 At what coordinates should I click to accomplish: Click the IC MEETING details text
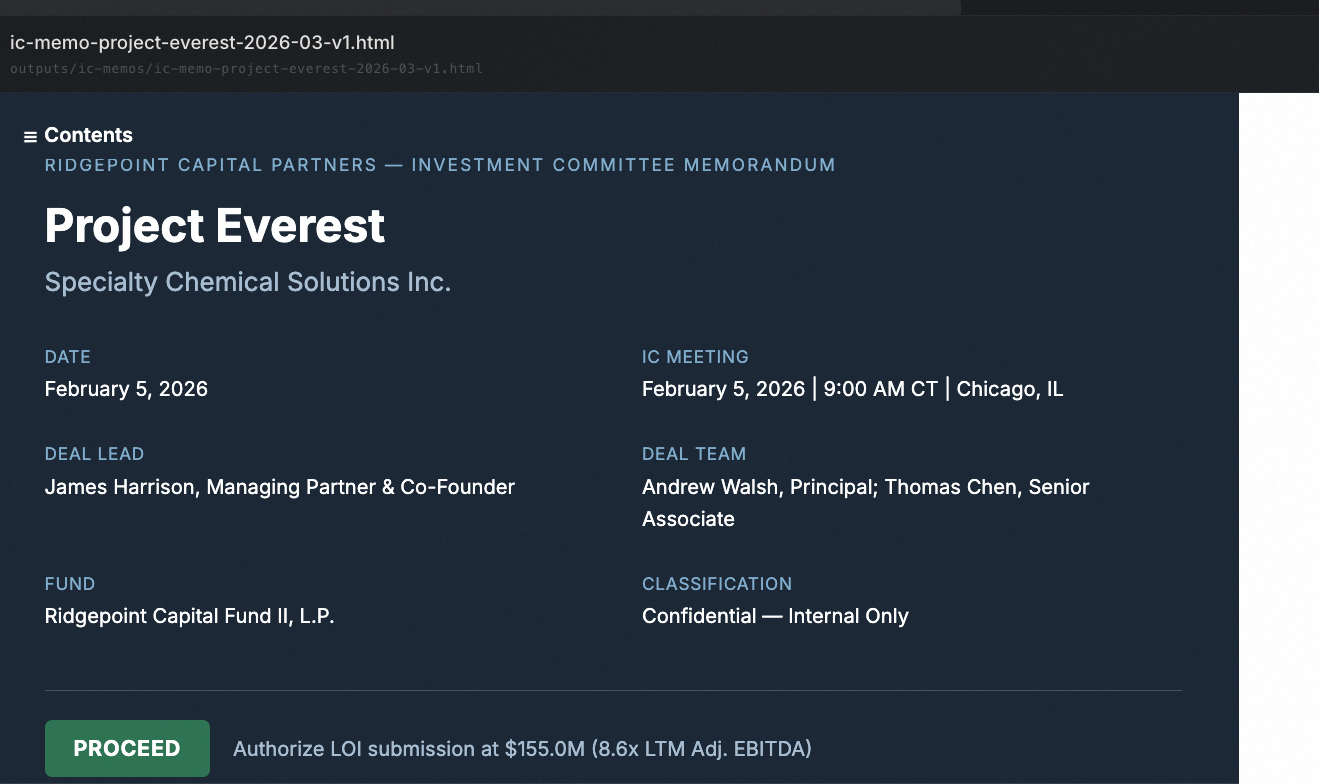[853, 388]
